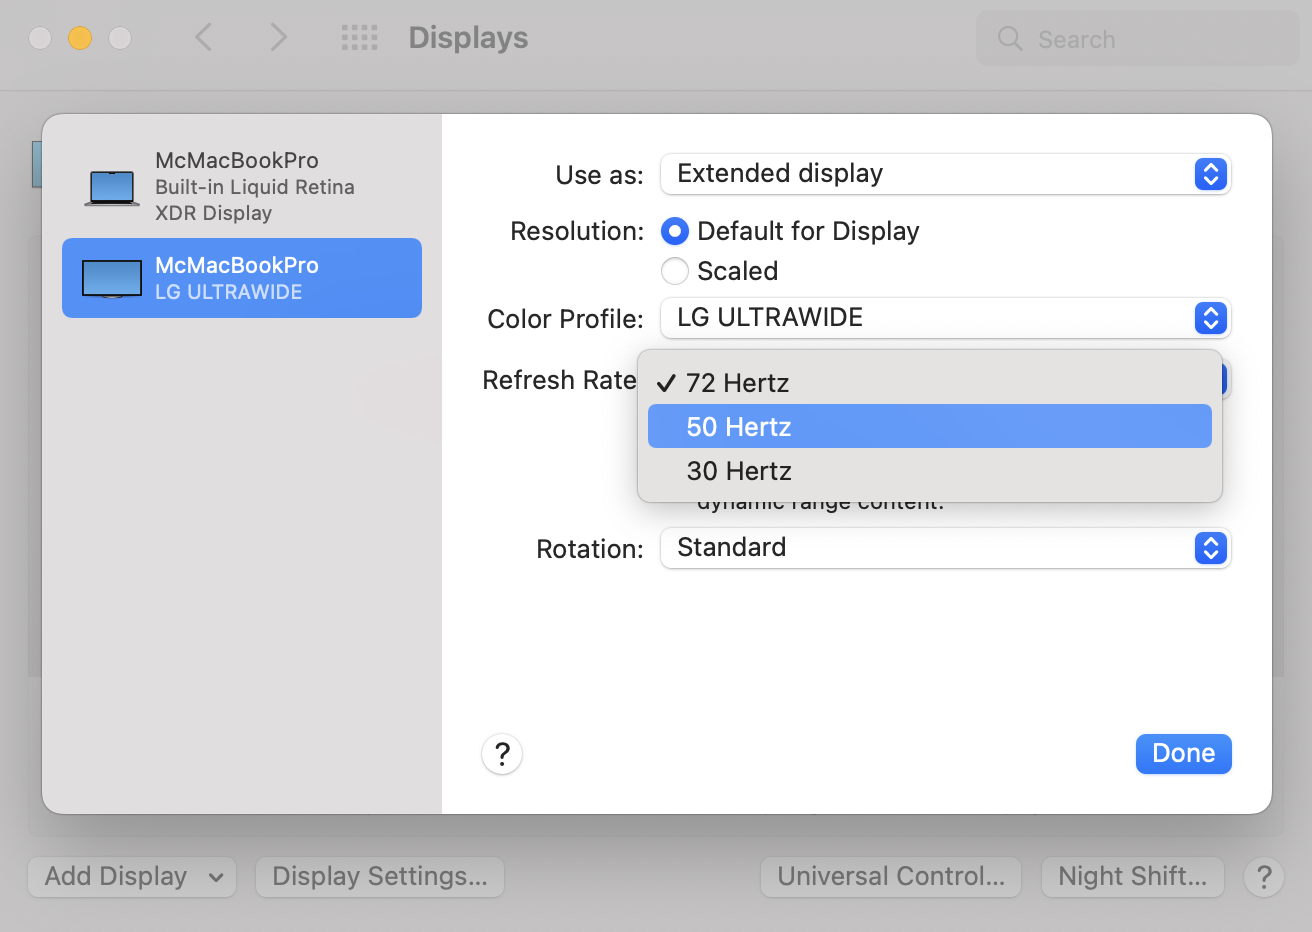Image resolution: width=1312 pixels, height=932 pixels.
Task: Click the LG ULTRAWIDE monitor icon
Action: pyautogui.click(x=112, y=278)
